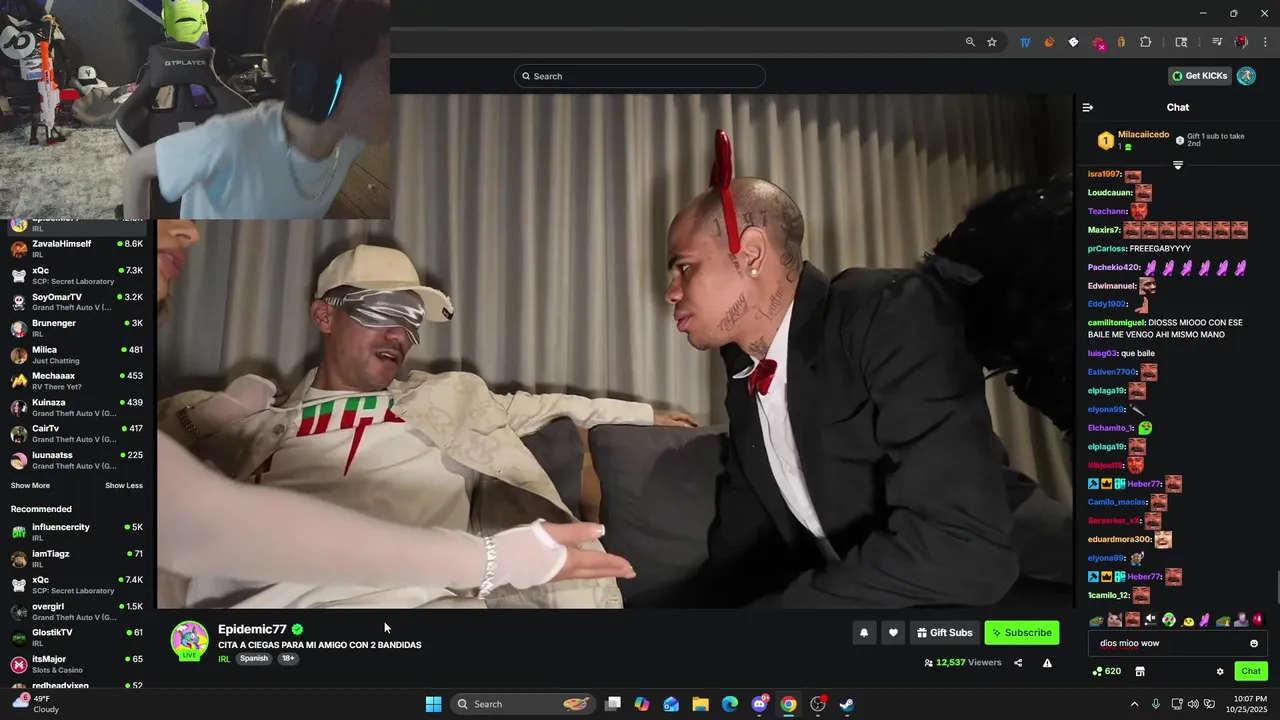
Task: Click the green Subscribe button
Action: pos(1022,633)
